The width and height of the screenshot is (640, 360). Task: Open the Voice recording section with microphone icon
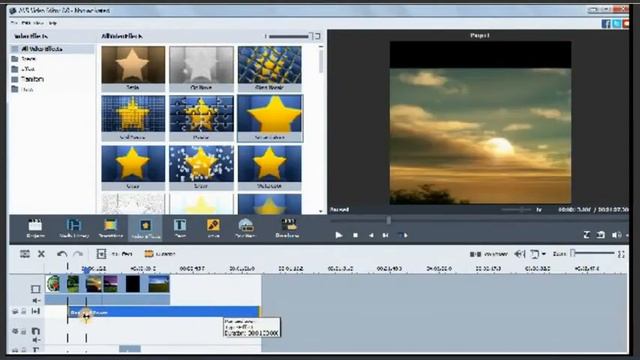[213, 228]
